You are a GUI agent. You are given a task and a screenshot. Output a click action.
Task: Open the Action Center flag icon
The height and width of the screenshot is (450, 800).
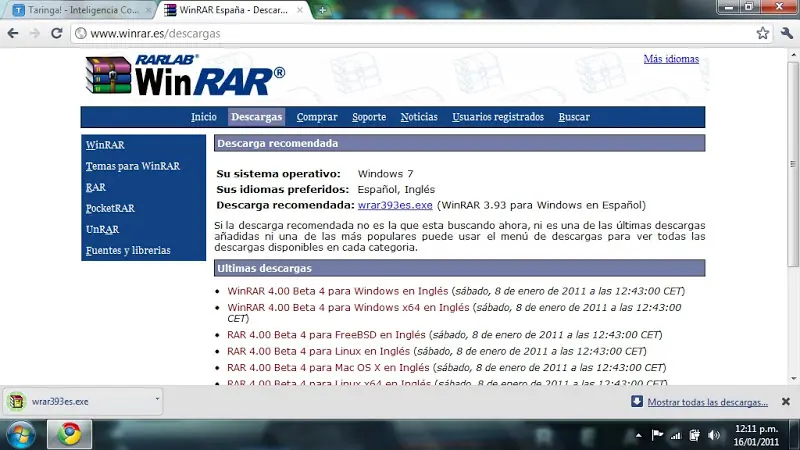pyautogui.click(x=657, y=435)
